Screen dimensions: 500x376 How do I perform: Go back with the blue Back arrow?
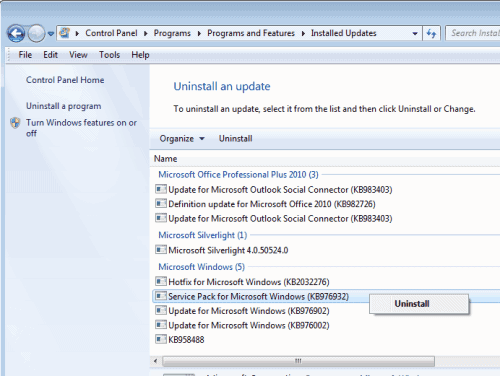pos(16,33)
